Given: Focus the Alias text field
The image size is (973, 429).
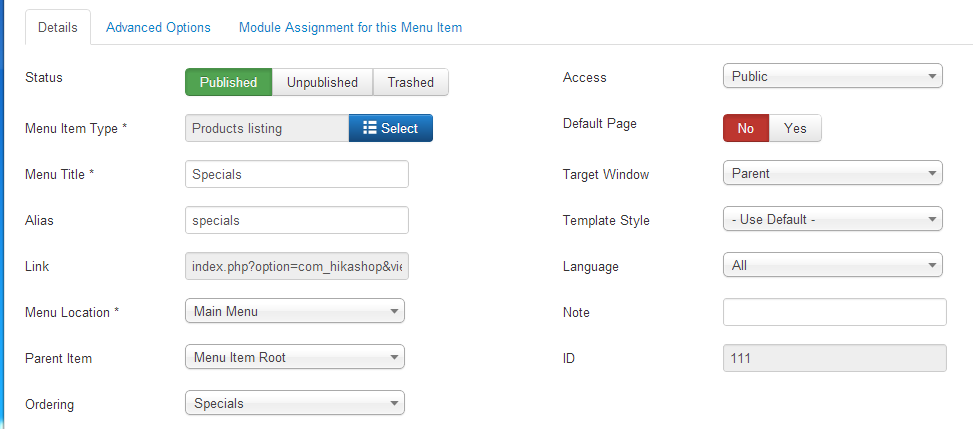Looking at the screenshot, I should (297, 220).
